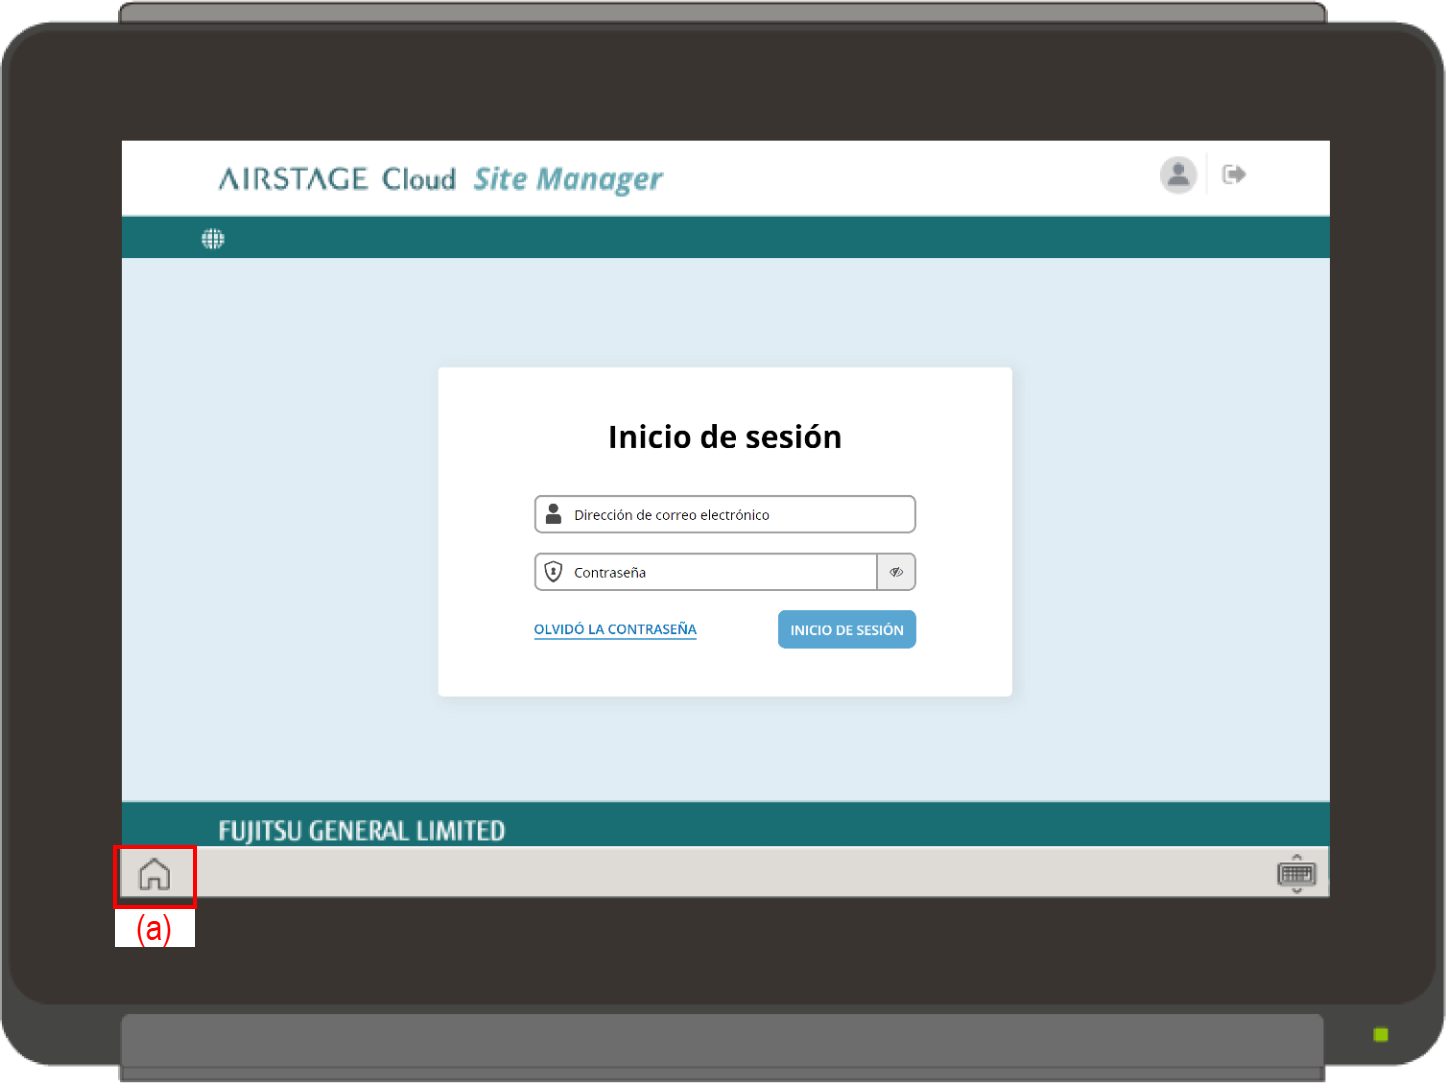Click the FUJITSU GENERAL LIMITED footer text
The image size is (1448, 1086).
tap(361, 831)
